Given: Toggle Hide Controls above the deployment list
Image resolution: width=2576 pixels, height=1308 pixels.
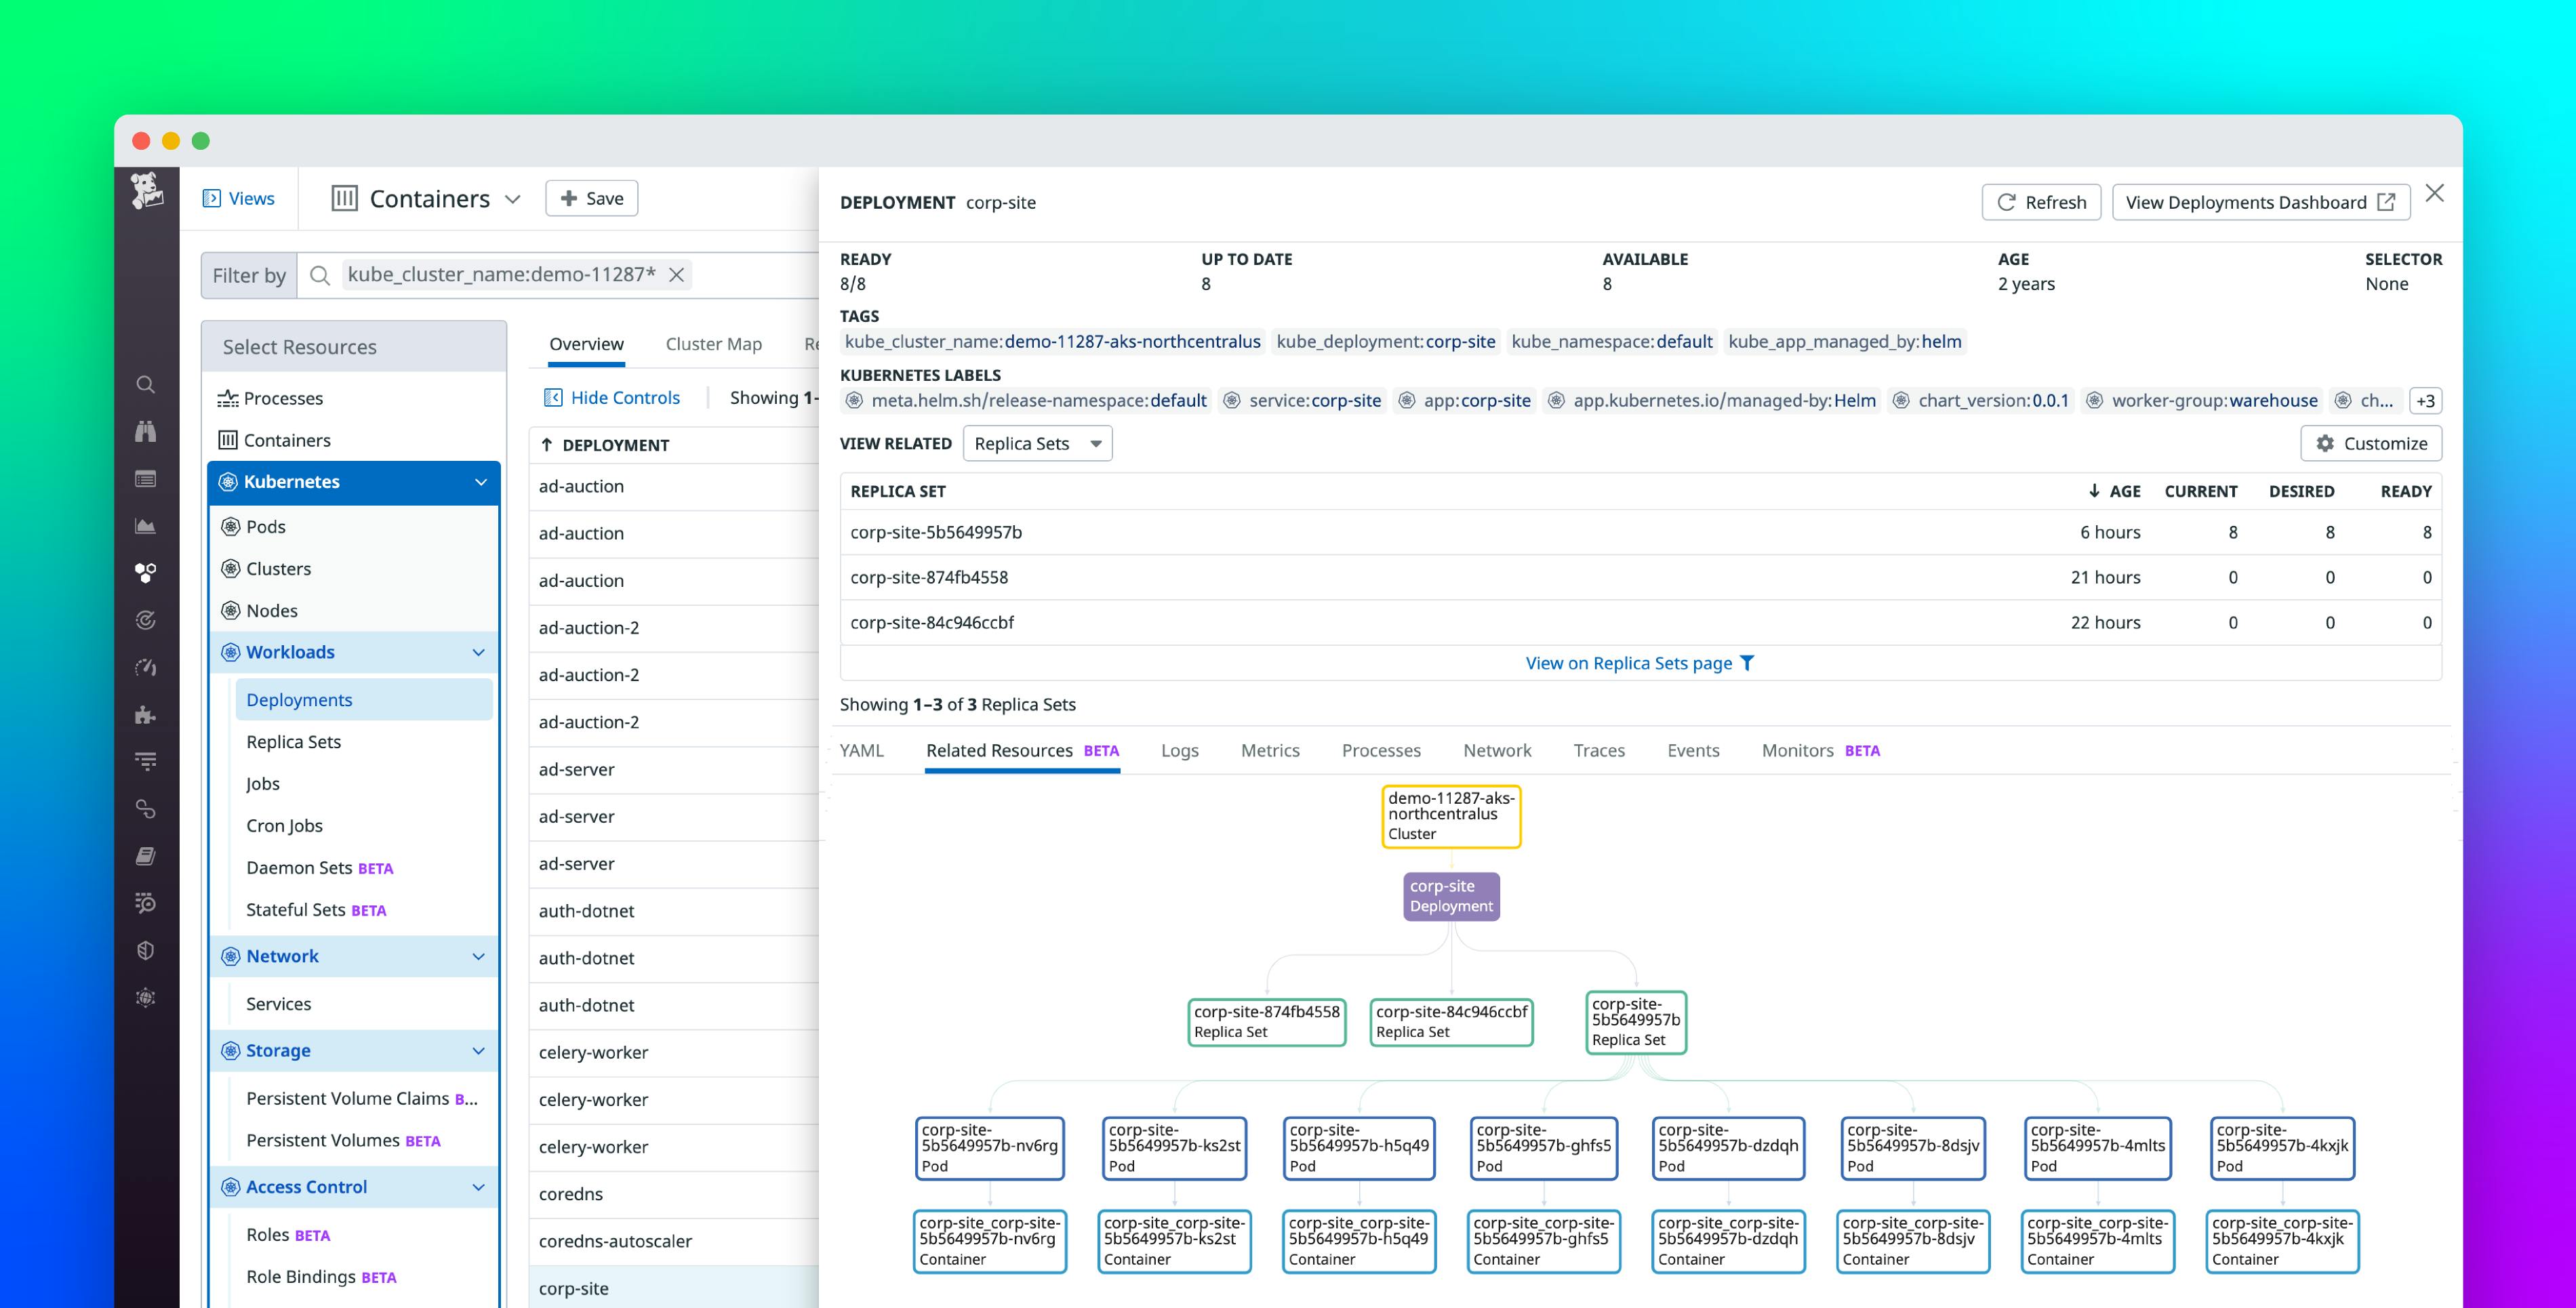Looking at the screenshot, I should [612, 397].
